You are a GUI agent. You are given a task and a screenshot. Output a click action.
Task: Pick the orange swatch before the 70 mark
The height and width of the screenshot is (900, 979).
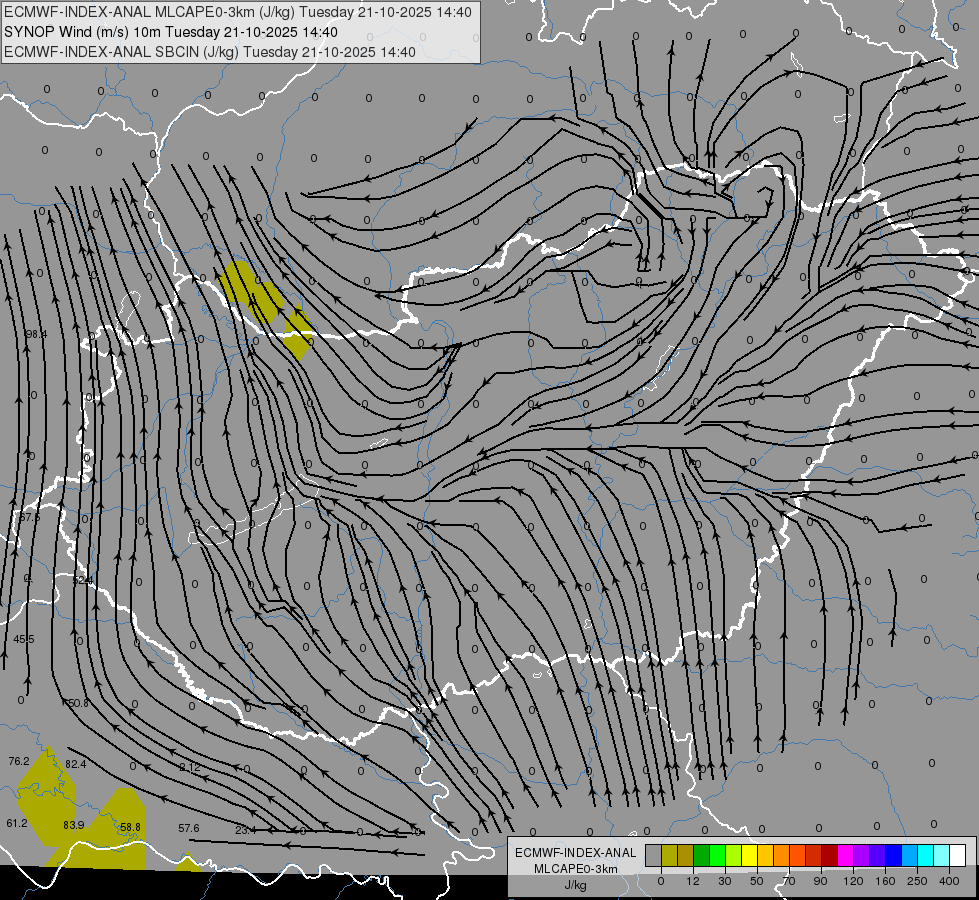[x=782, y=855]
